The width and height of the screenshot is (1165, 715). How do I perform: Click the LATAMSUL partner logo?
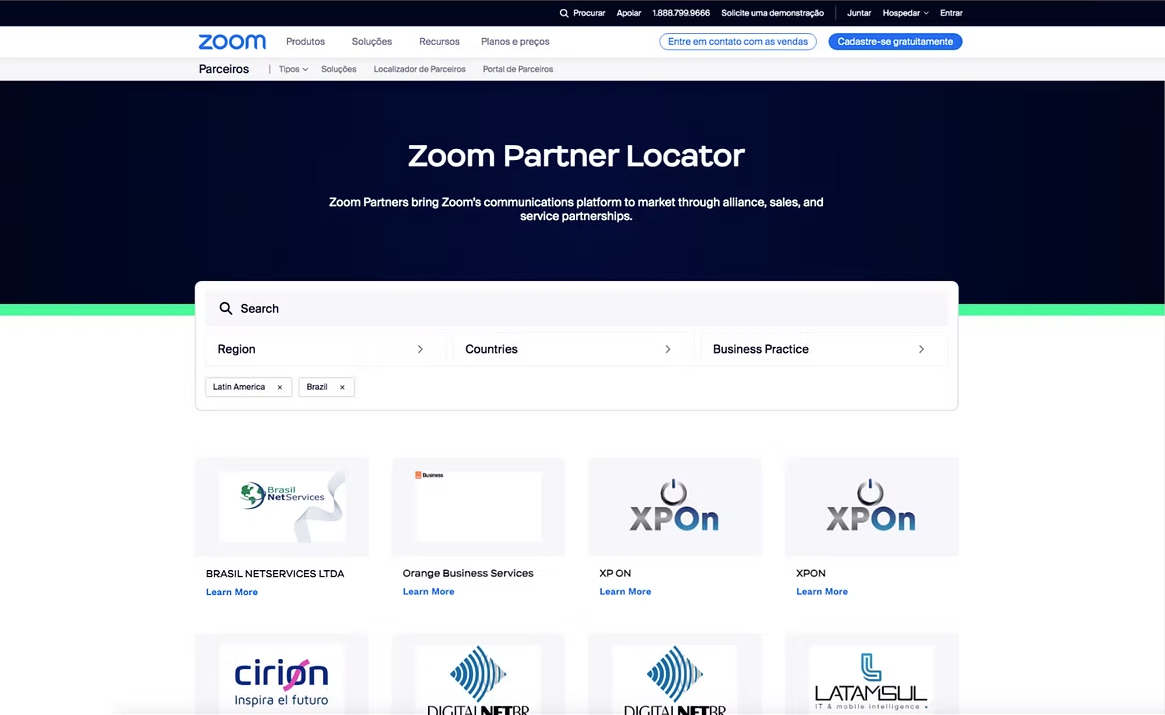(871, 675)
